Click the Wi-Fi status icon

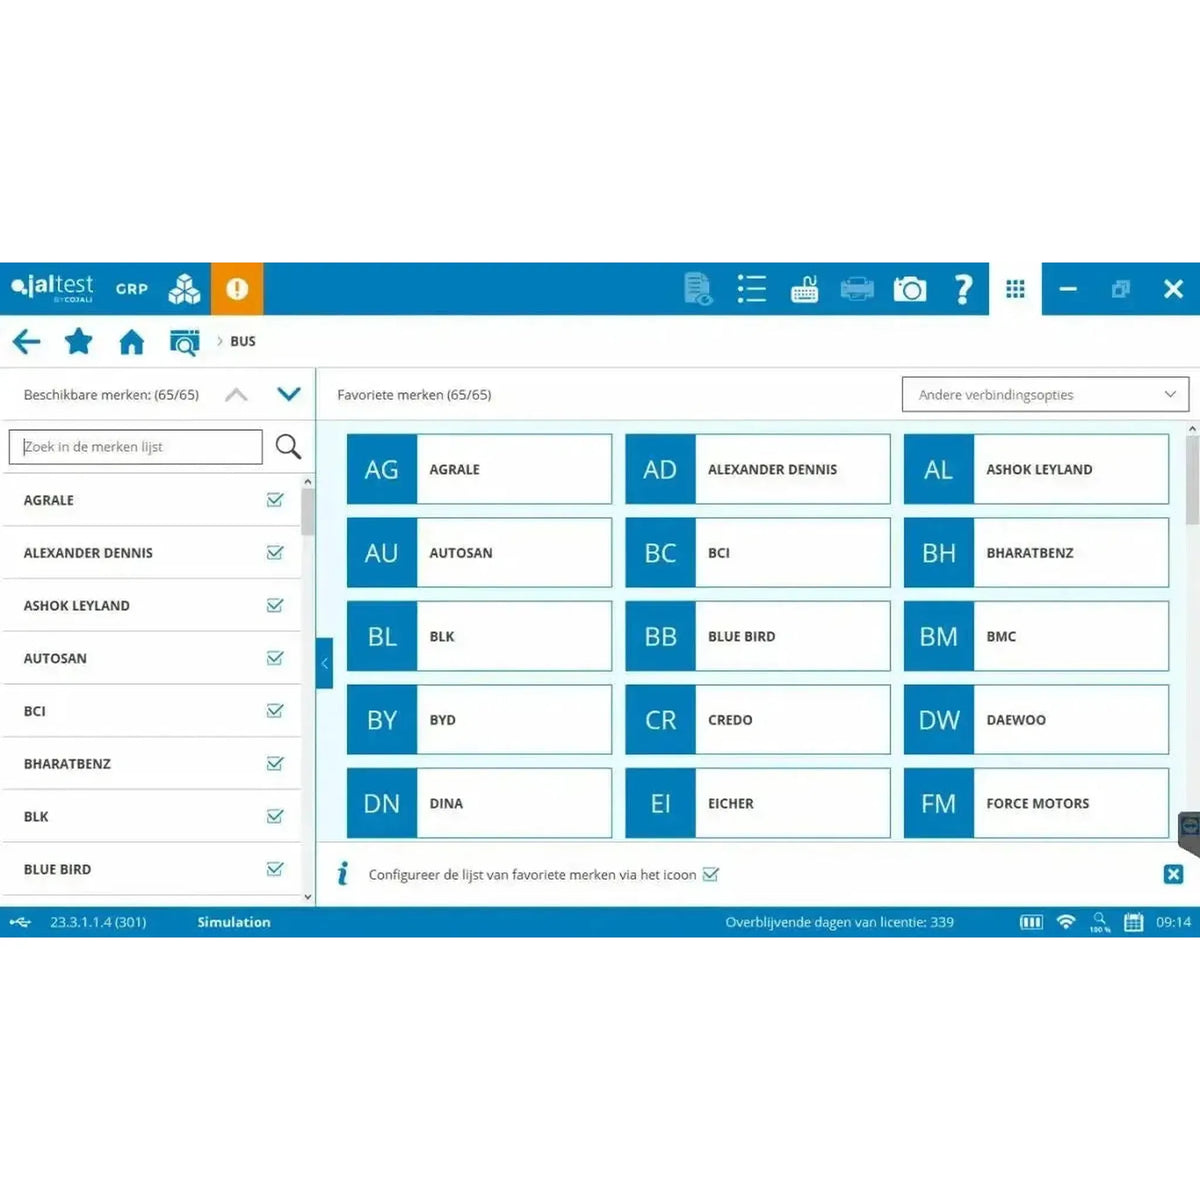[1066, 922]
